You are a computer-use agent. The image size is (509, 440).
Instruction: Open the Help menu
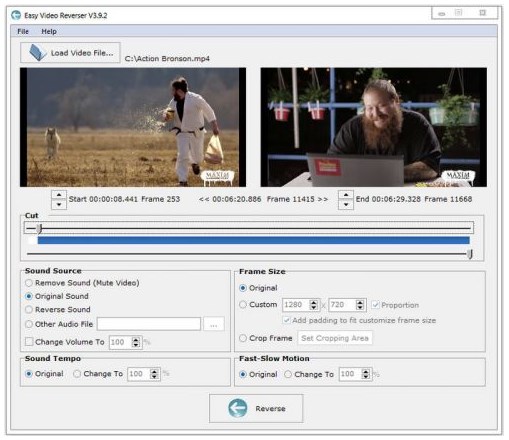point(49,31)
